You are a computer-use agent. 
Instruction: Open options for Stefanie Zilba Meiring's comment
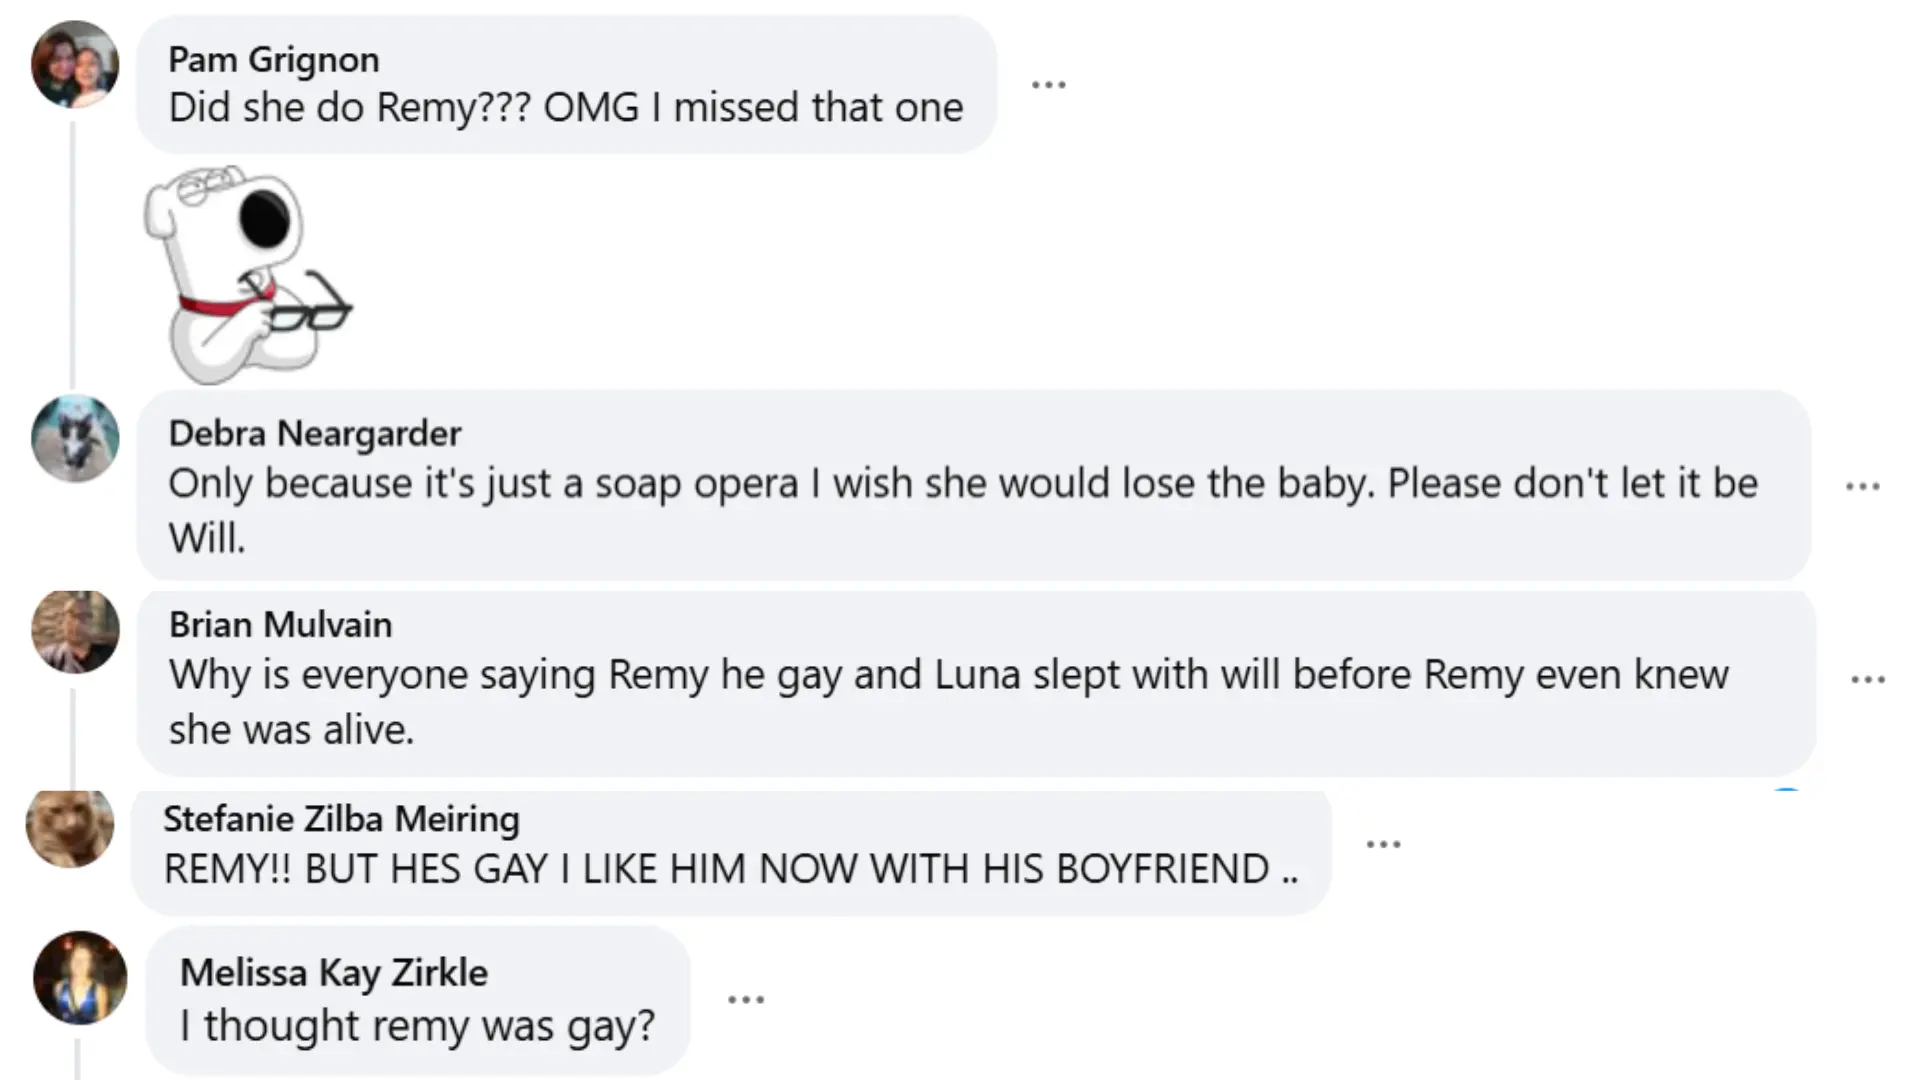[x=1383, y=845]
